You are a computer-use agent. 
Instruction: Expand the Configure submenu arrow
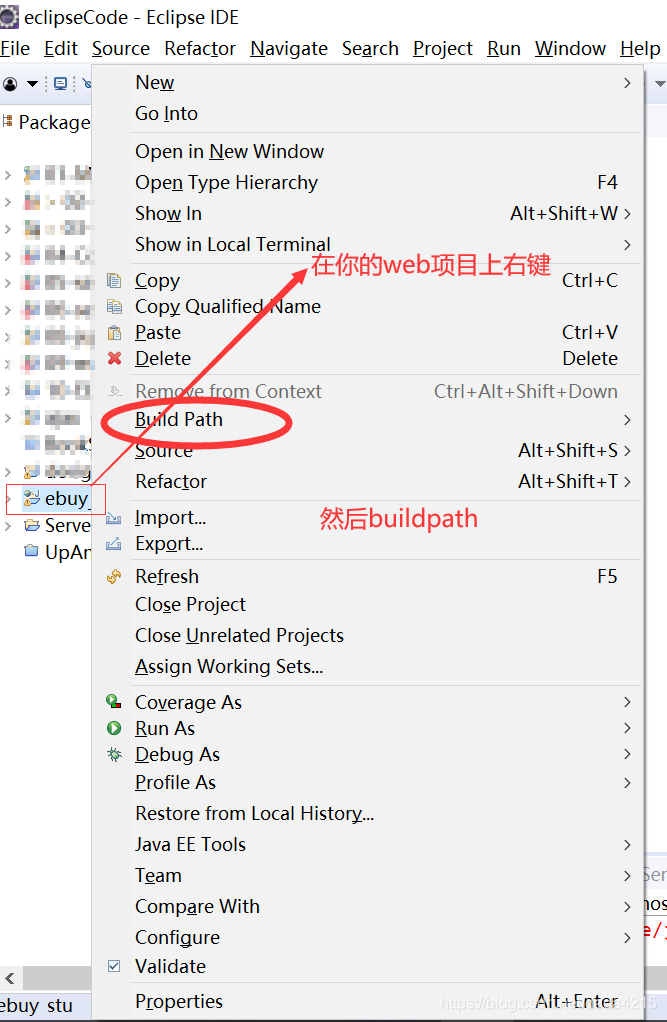[x=627, y=937]
